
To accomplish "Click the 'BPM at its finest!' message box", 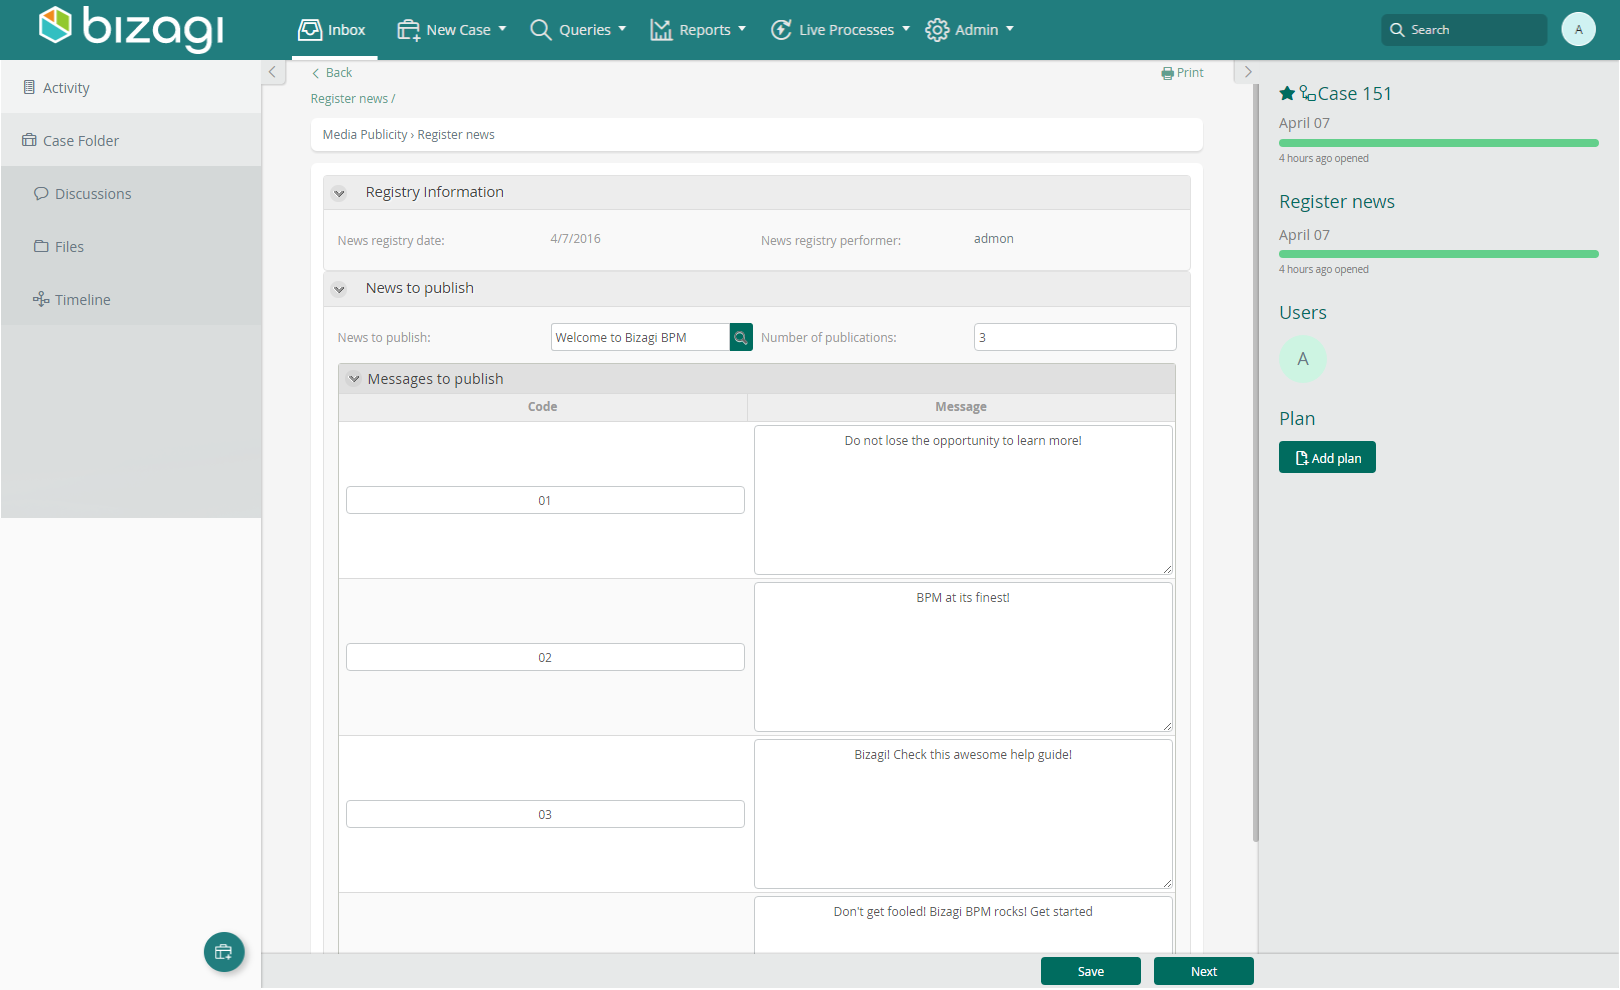I will pos(963,657).
